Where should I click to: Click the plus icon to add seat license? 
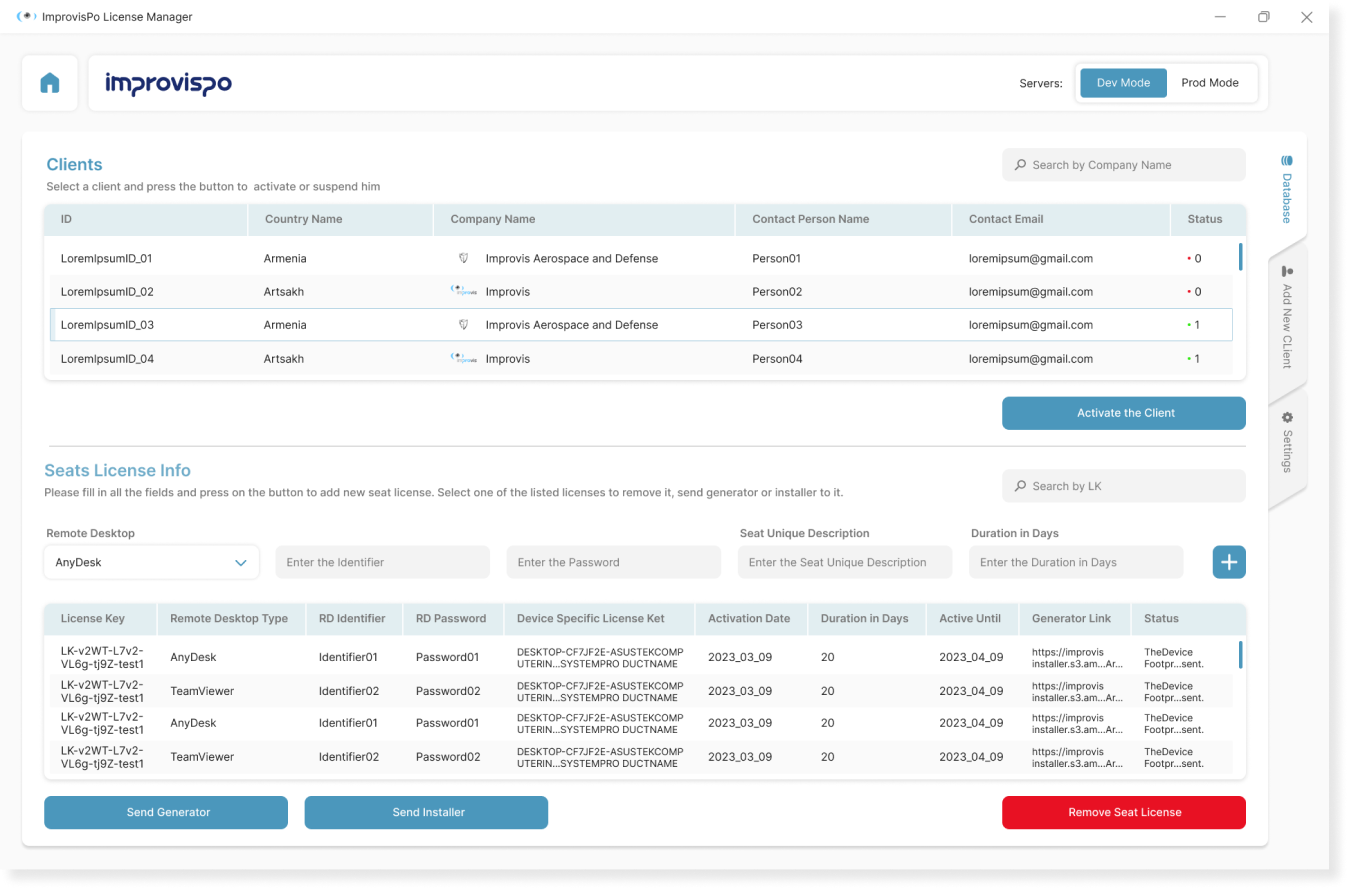coord(1228,562)
